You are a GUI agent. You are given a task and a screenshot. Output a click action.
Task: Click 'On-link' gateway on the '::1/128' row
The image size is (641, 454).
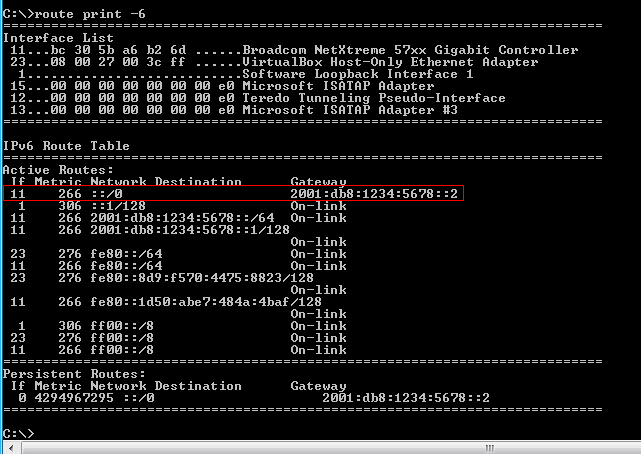pyautogui.click(x=318, y=206)
